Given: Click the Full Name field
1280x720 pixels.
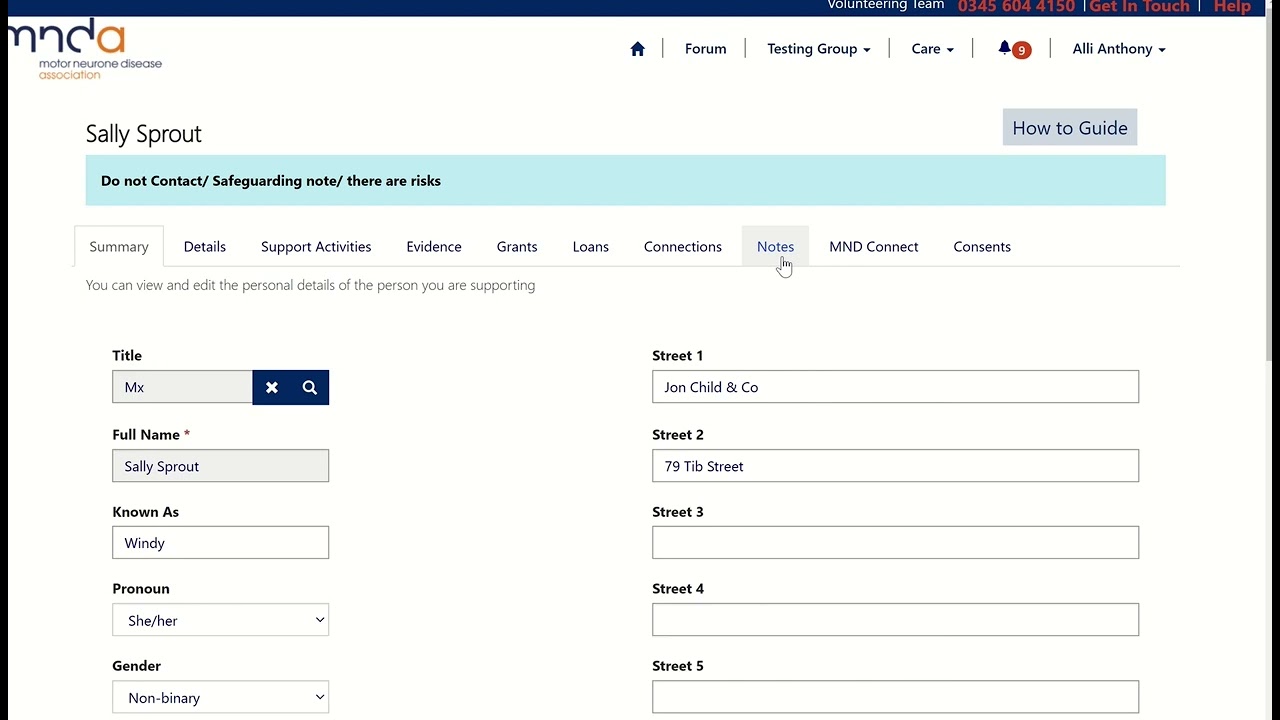Looking at the screenshot, I should coord(220,466).
